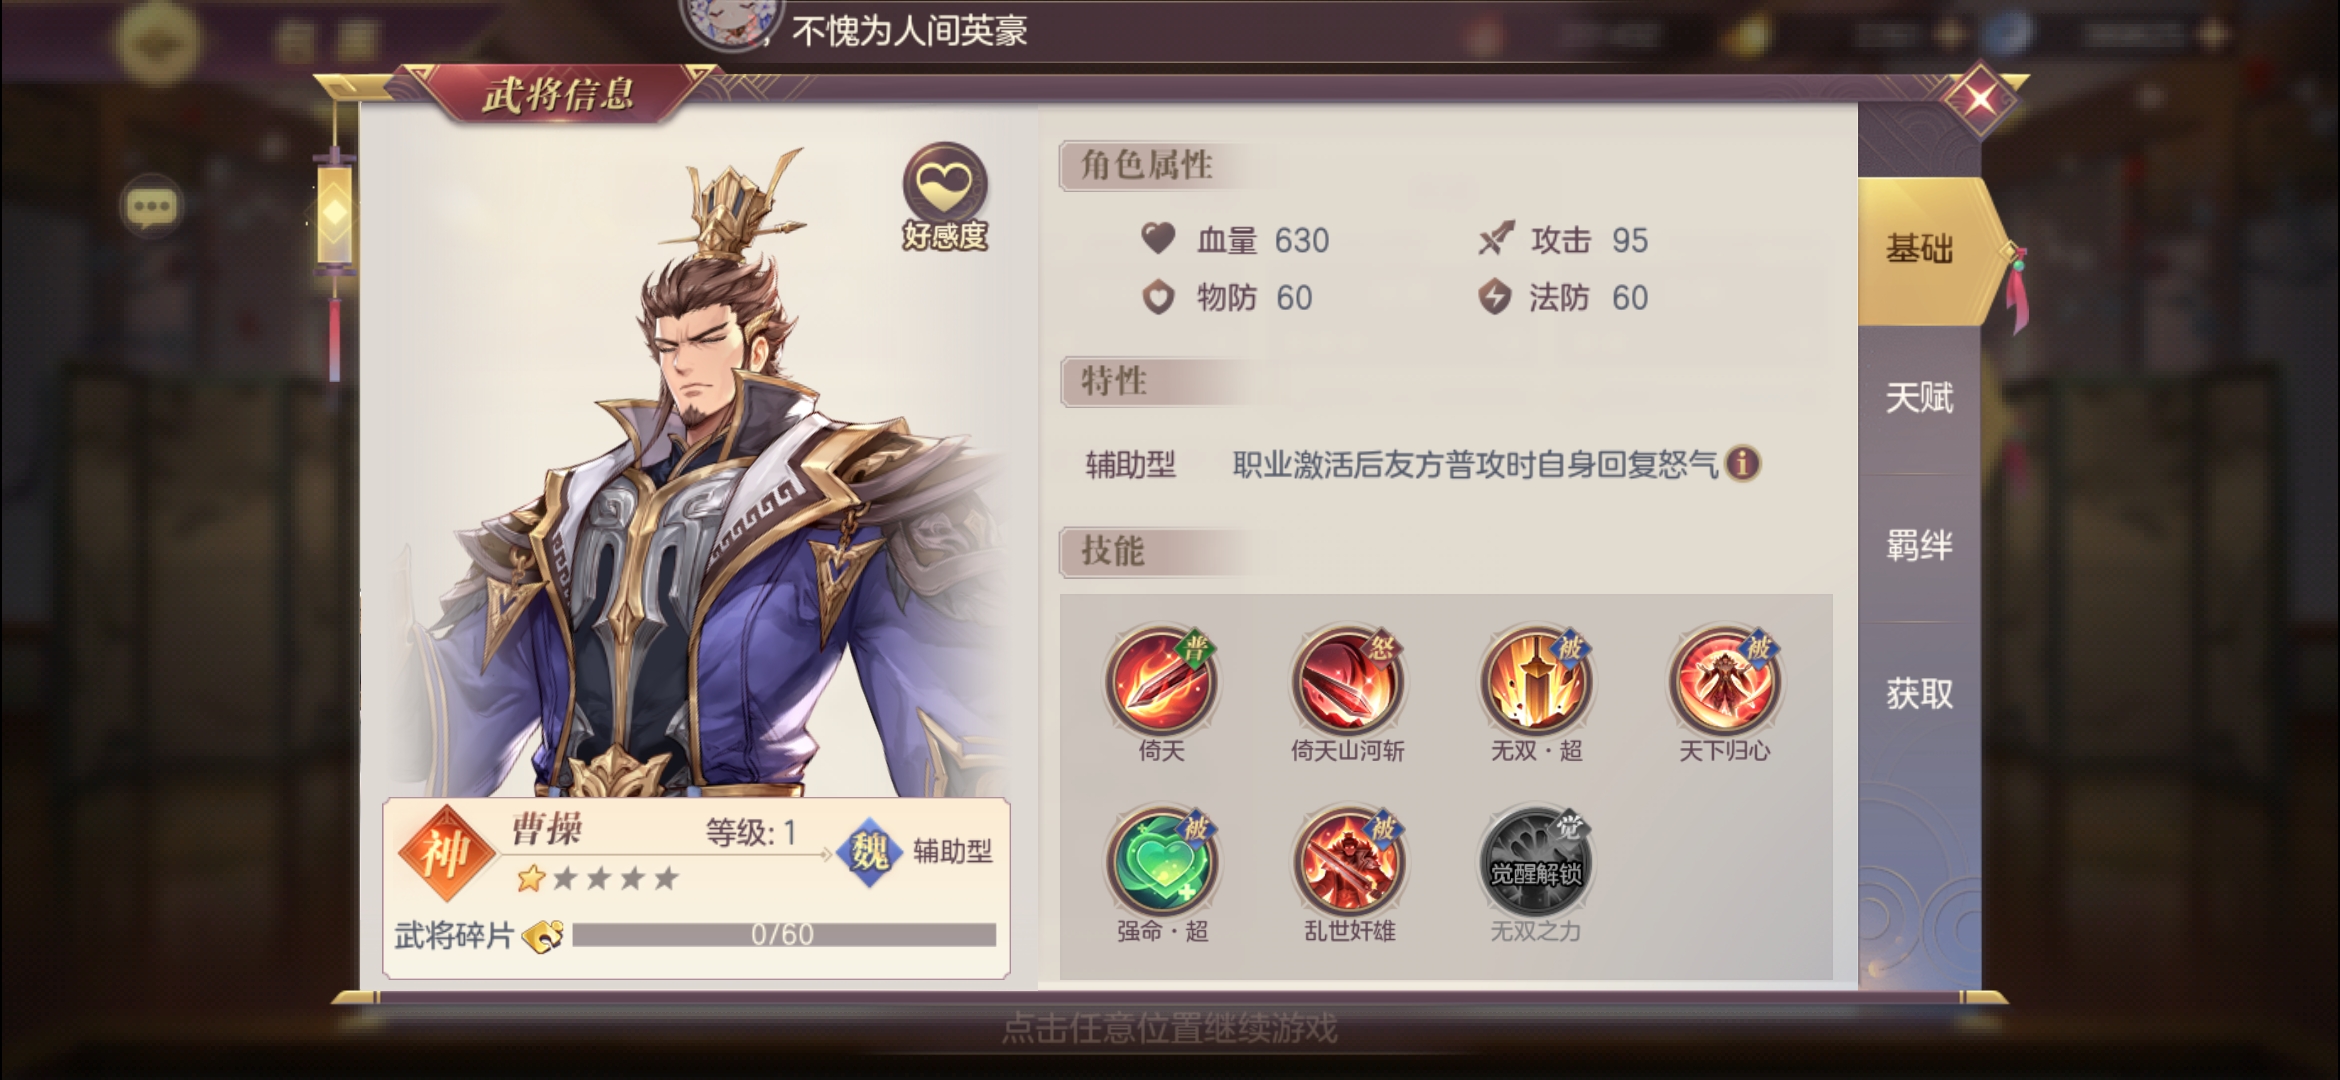The image size is (2340, 1080).
Task: Click the info icon beside the trait description
Action: tap(1742, 464)
